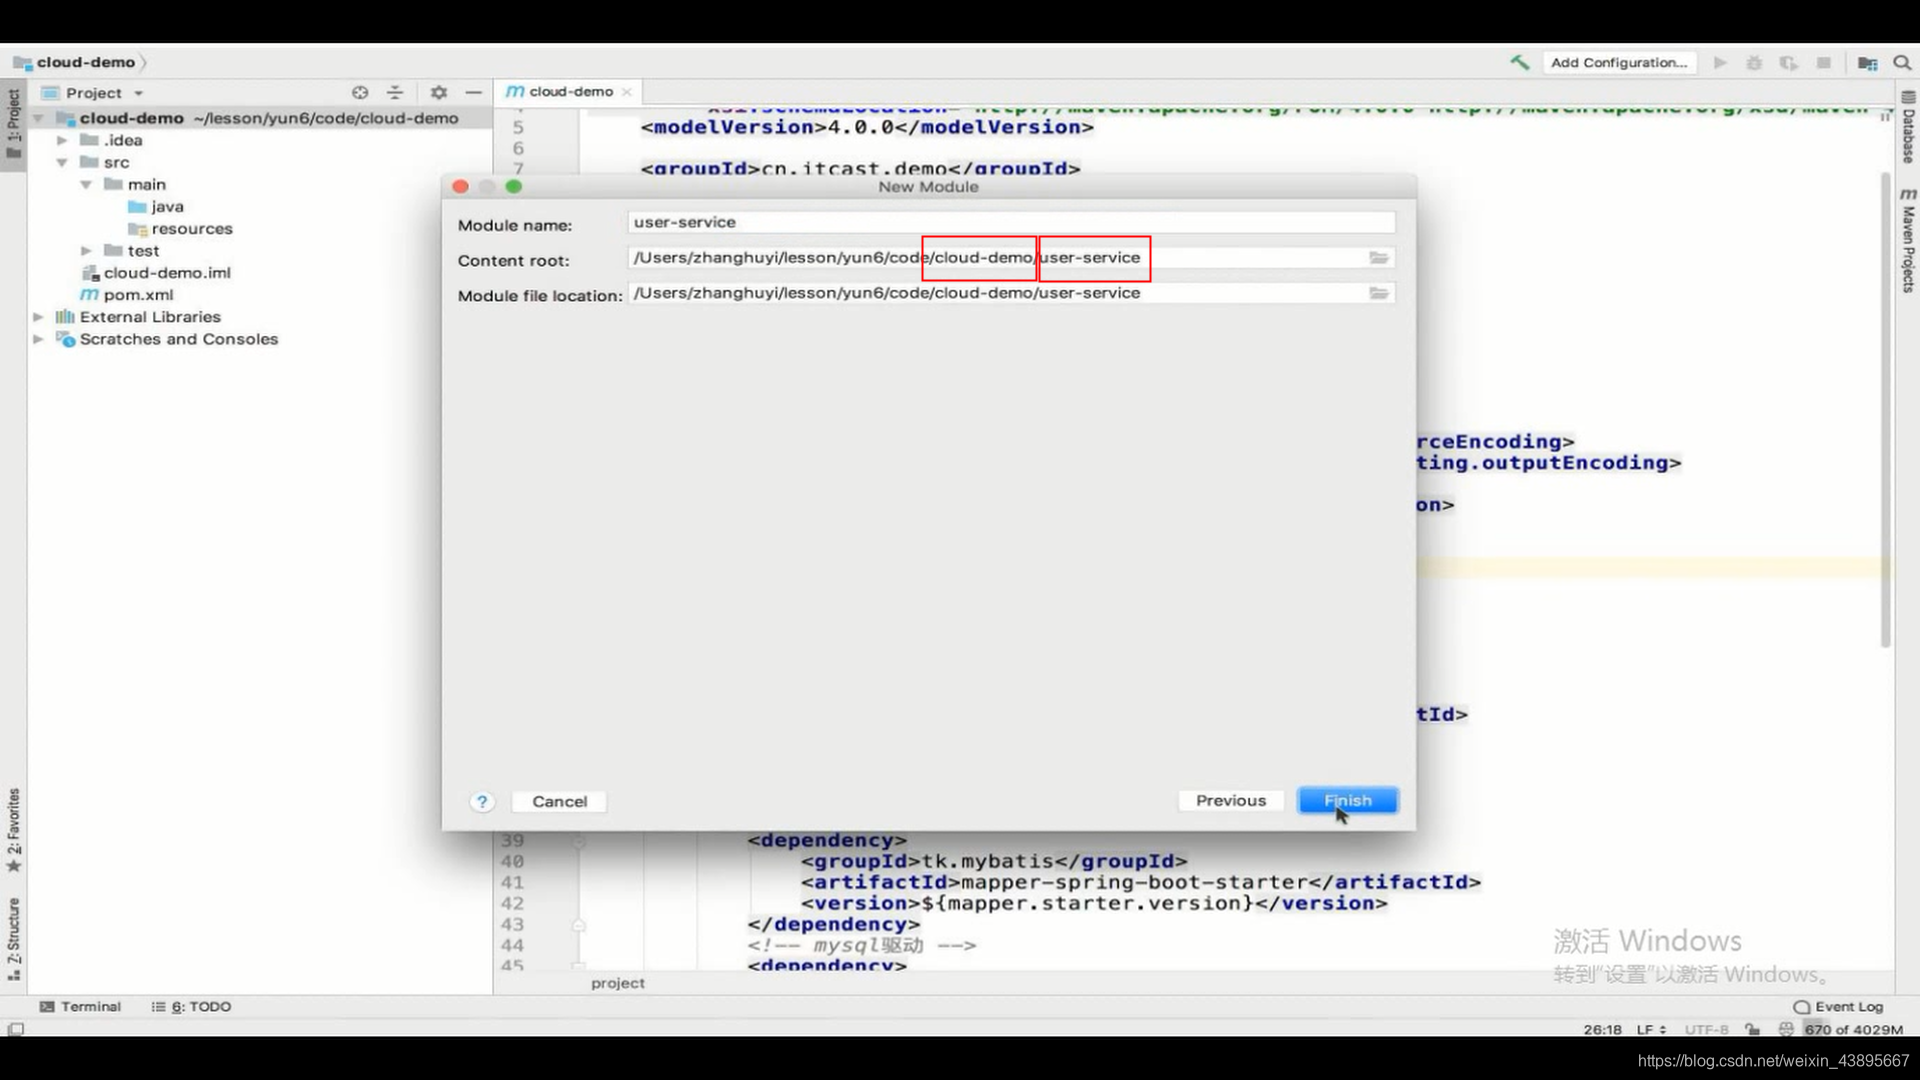Open Search Everywhere magnifier
The image size is (1920, 1080).
tap(1902, 62)
